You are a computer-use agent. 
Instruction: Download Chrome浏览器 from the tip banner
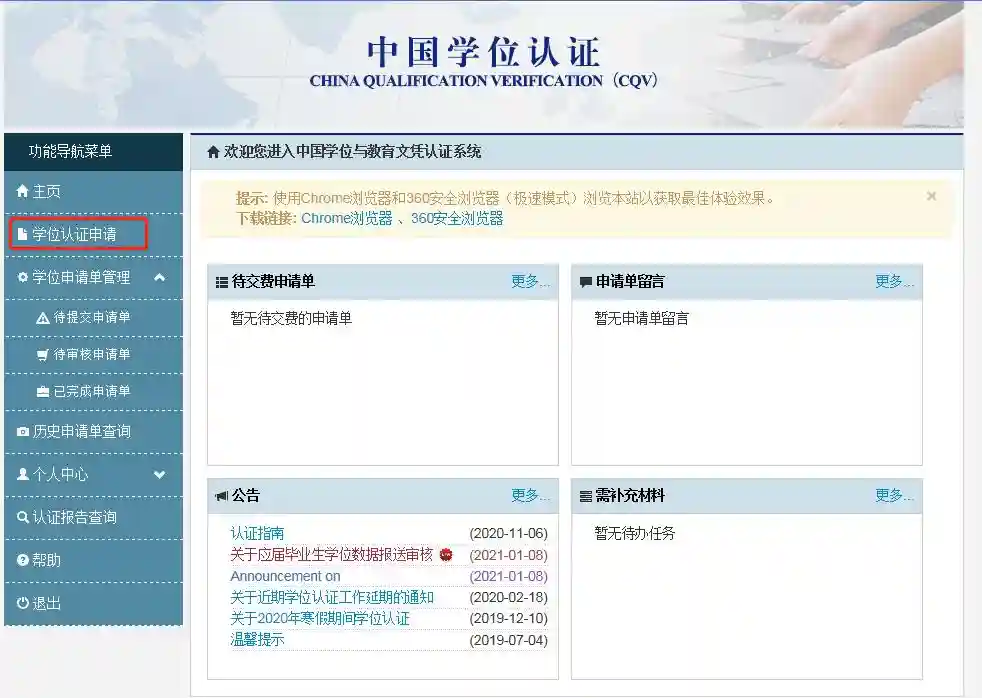(347, 218)
